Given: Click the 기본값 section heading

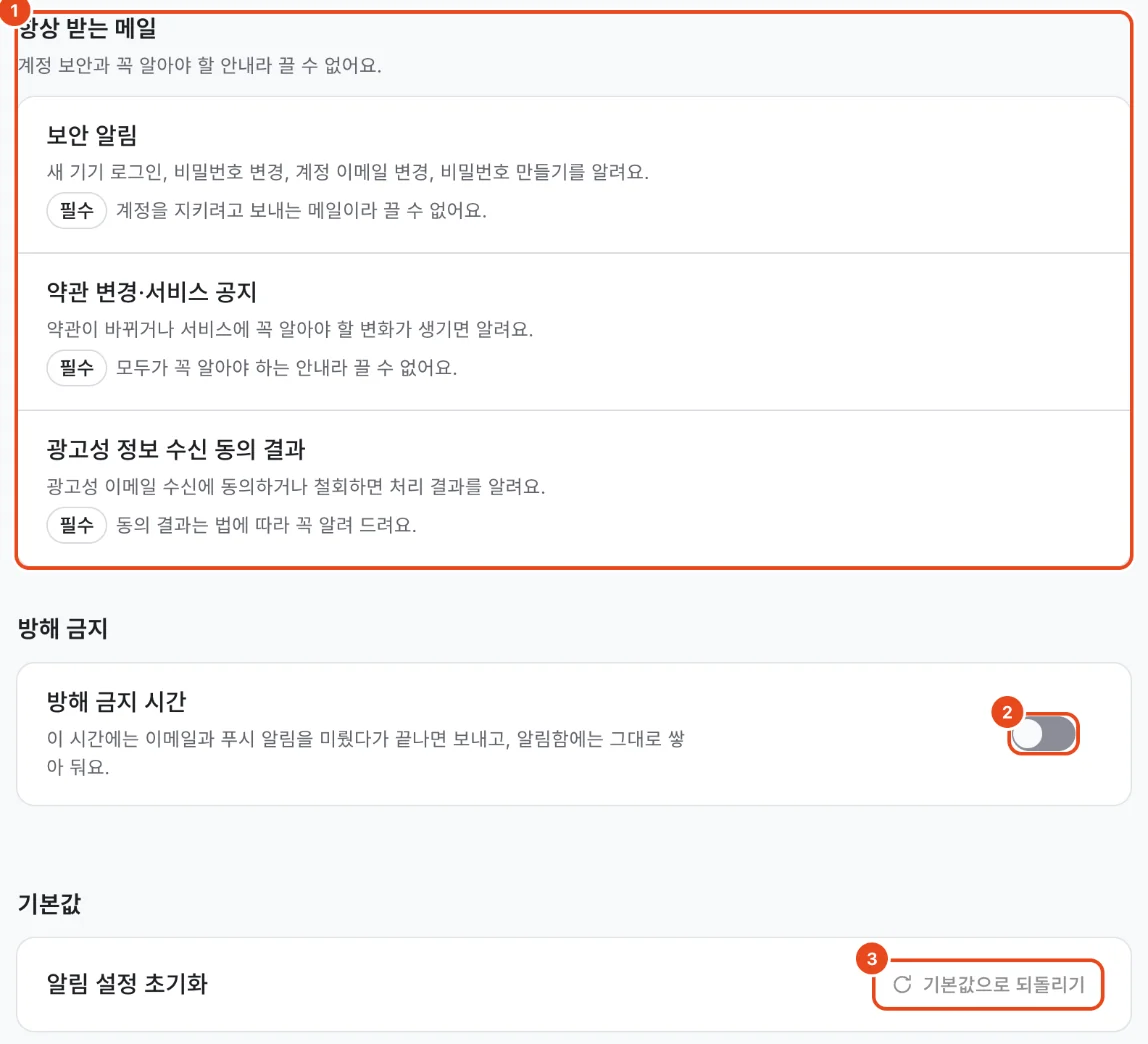Looking at the screenshot, I should click(x=49, y=903).
